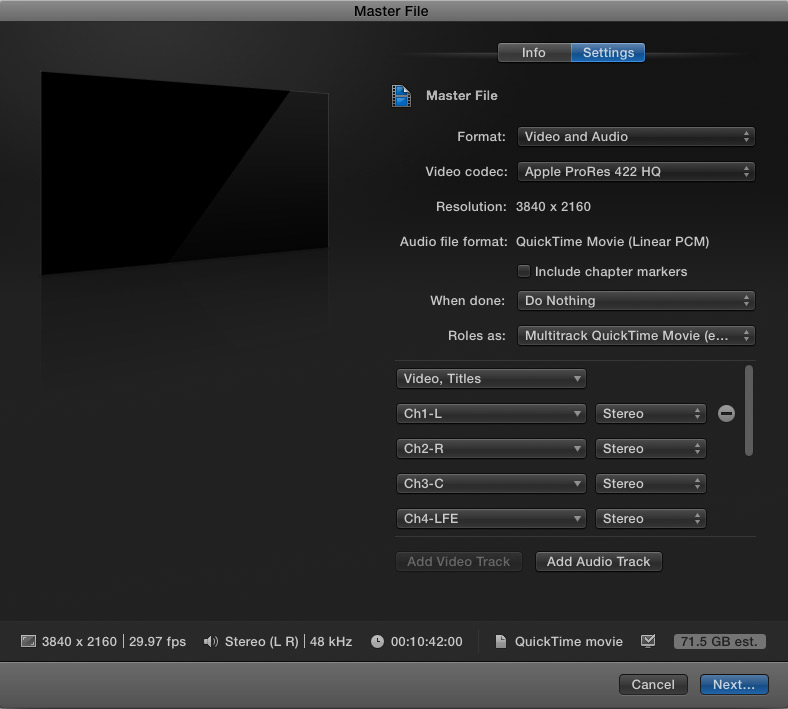This screenshot has height=709, width=788.
Task: Change Stereo format for Ch2-R track
Action: 651,449
